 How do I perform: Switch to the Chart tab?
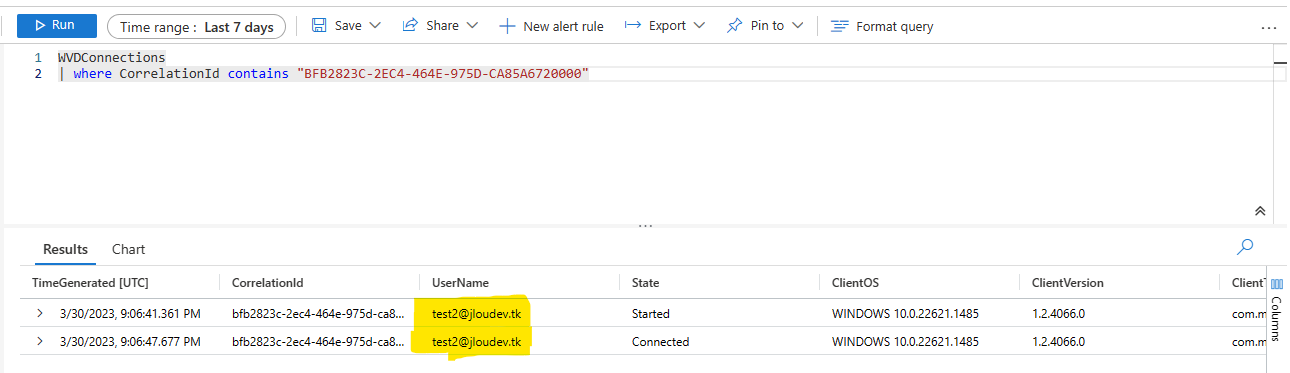128,249
